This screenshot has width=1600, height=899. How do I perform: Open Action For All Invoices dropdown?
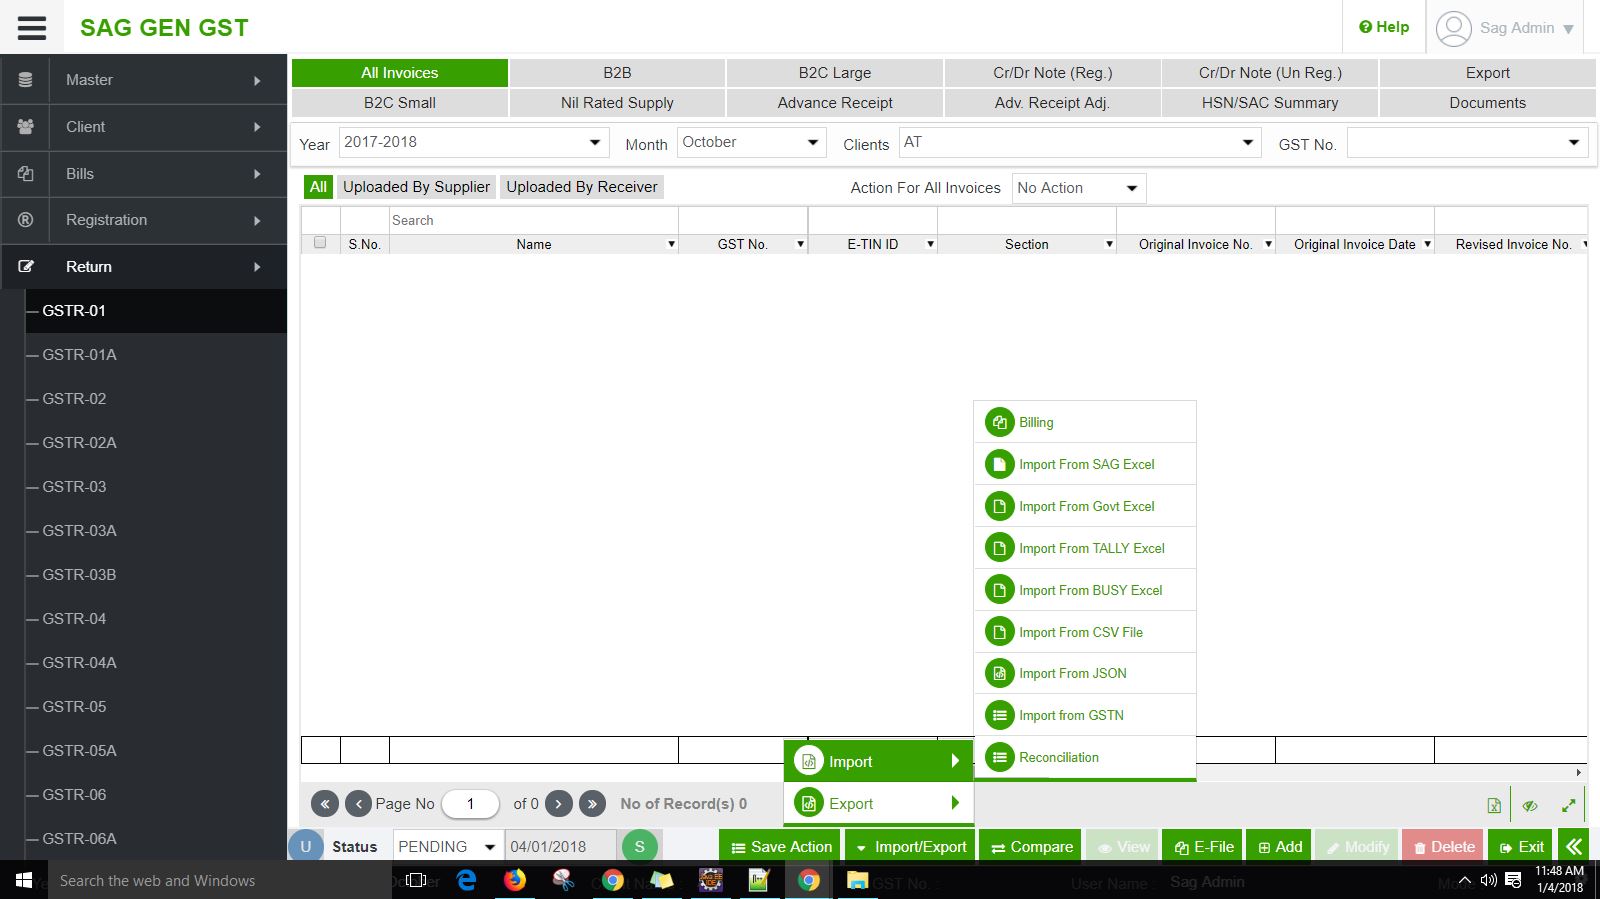coord(1079,188)
